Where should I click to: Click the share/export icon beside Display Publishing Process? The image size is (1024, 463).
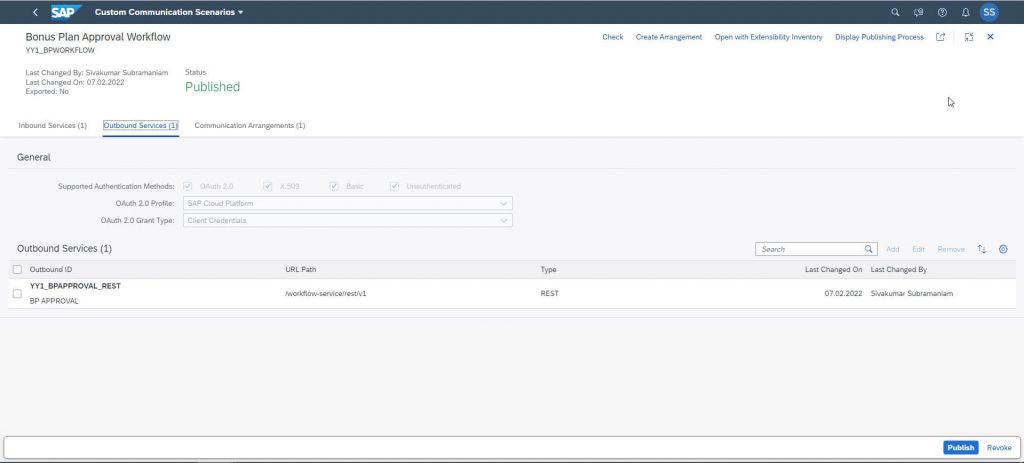pyautogui.click(x=940, y=37)
